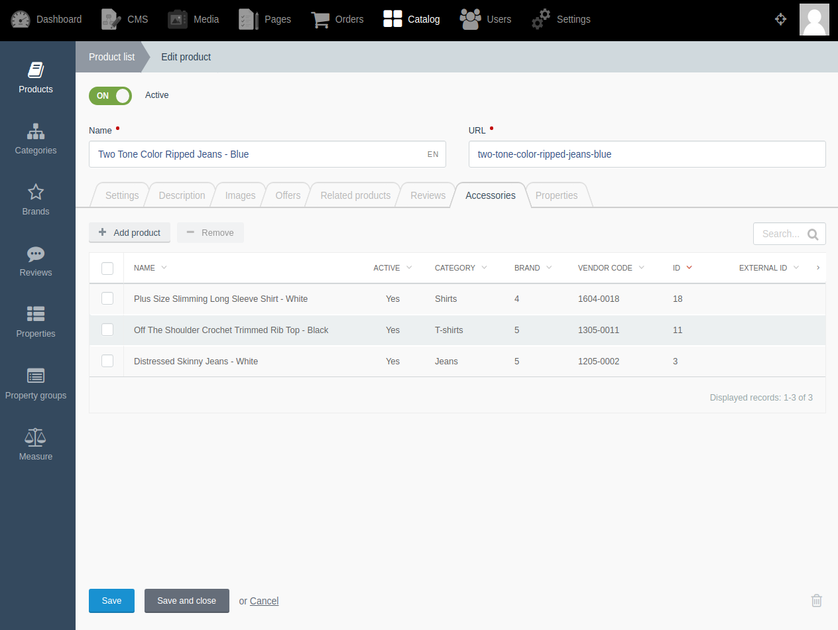Screen dimensions: 838x630
Task: Click the trash delete icon at bottom right
Action: click(817, 601)
